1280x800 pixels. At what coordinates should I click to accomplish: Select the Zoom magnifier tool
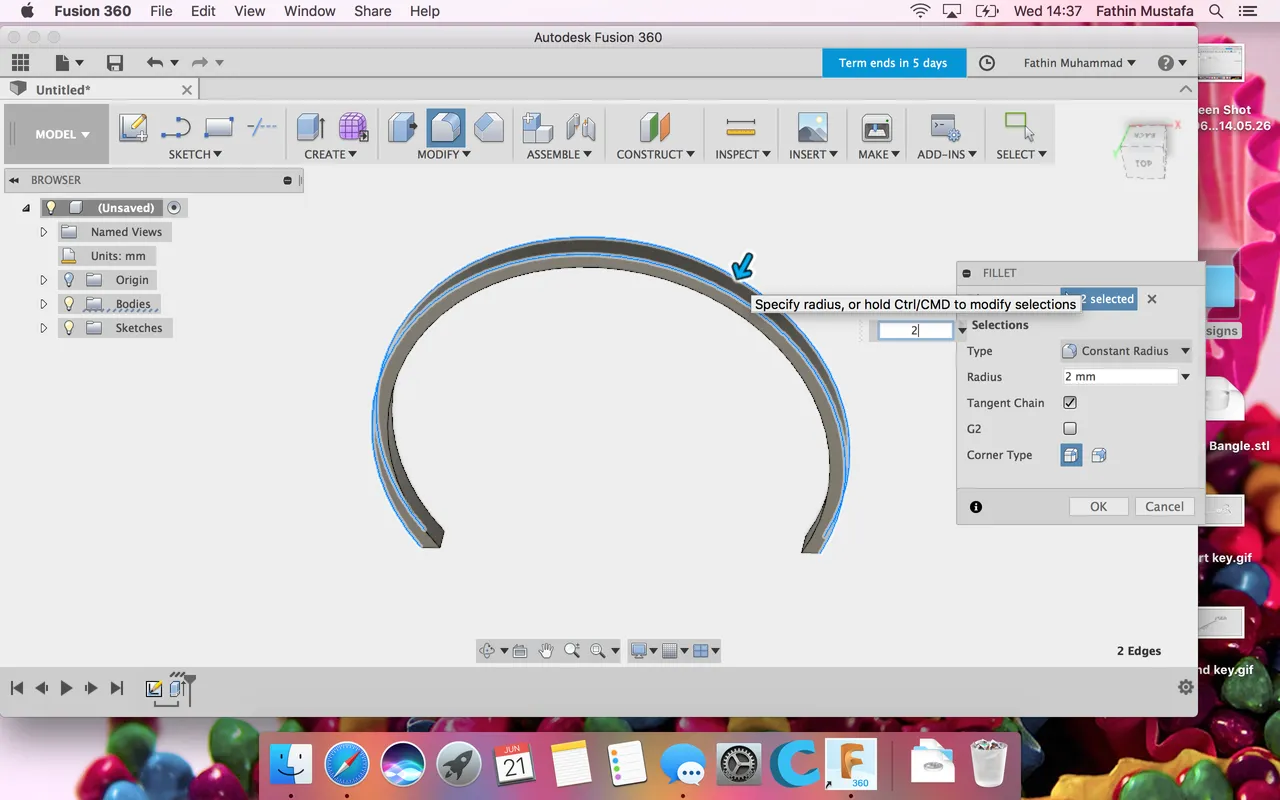(572, 651)
